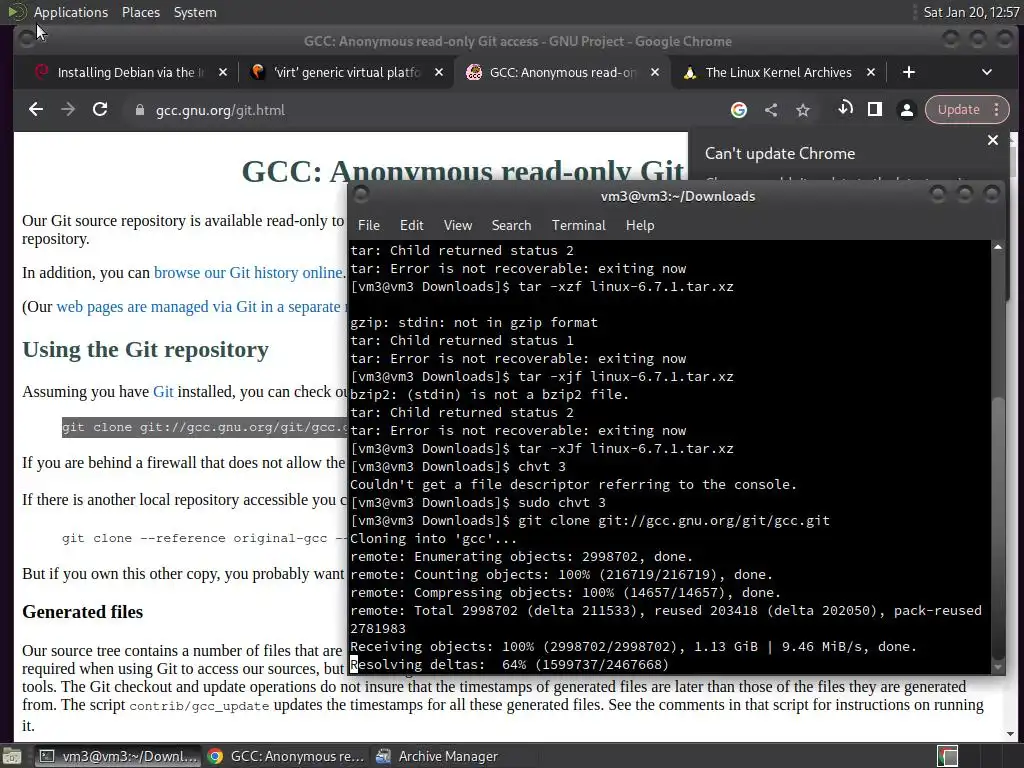The image size is (1024, 768).
Task: Click page scrollbar down arrow in Chrome
Action: [1011, 734]
